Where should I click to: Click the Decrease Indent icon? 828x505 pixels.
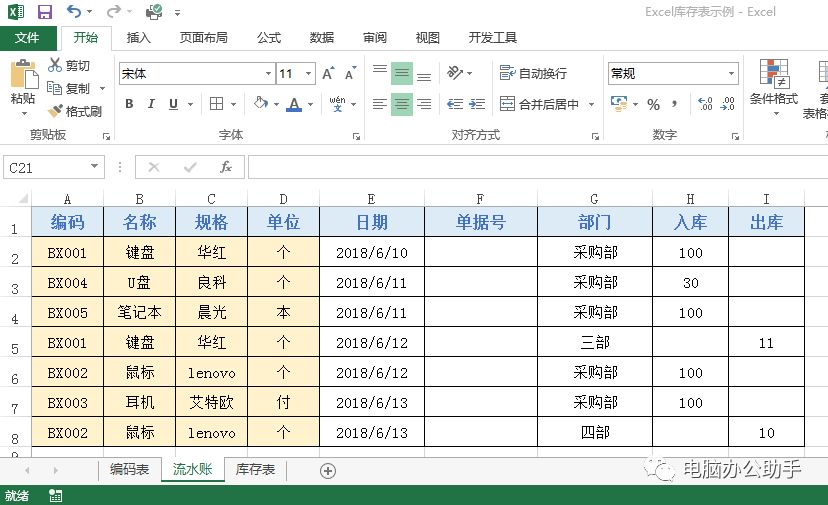455,104
